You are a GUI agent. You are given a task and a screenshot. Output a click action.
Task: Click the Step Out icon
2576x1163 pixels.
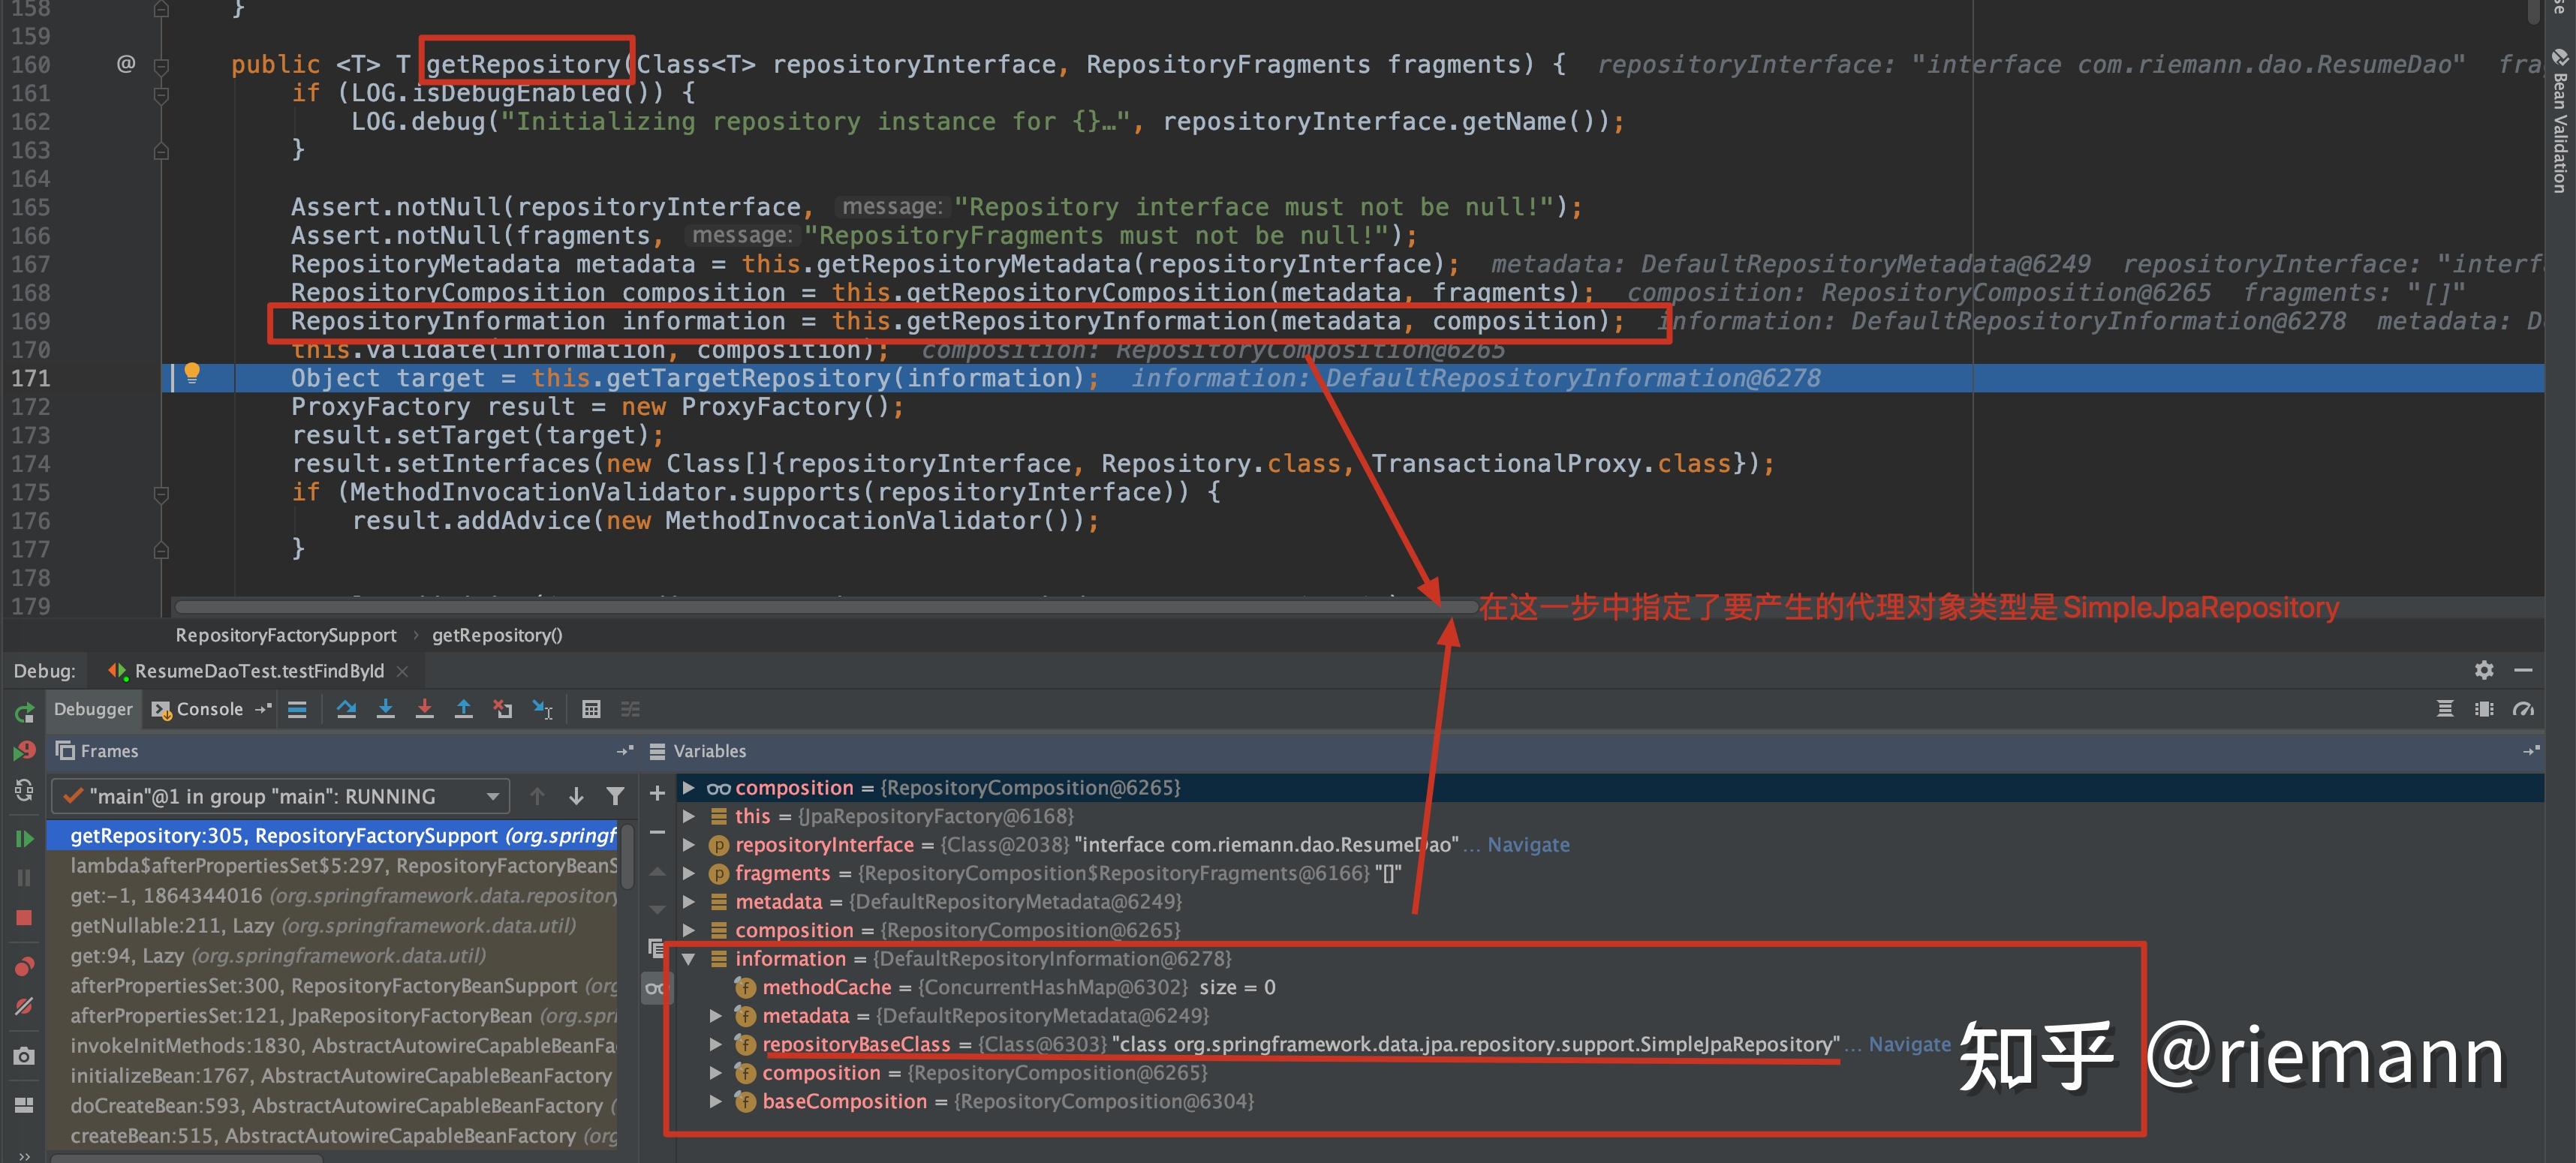coord(463,709)
